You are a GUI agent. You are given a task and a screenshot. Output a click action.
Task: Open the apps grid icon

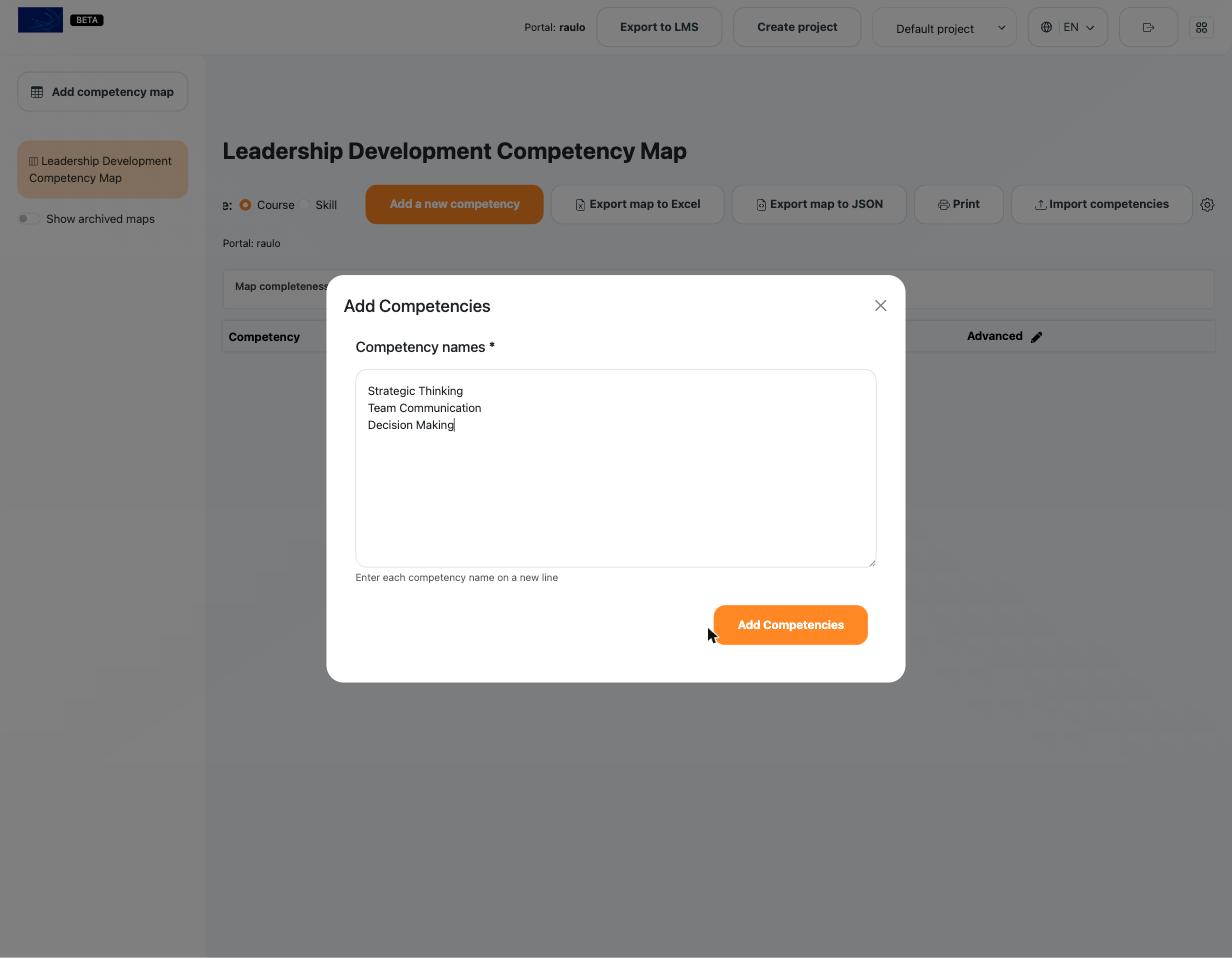[1201, 28]
